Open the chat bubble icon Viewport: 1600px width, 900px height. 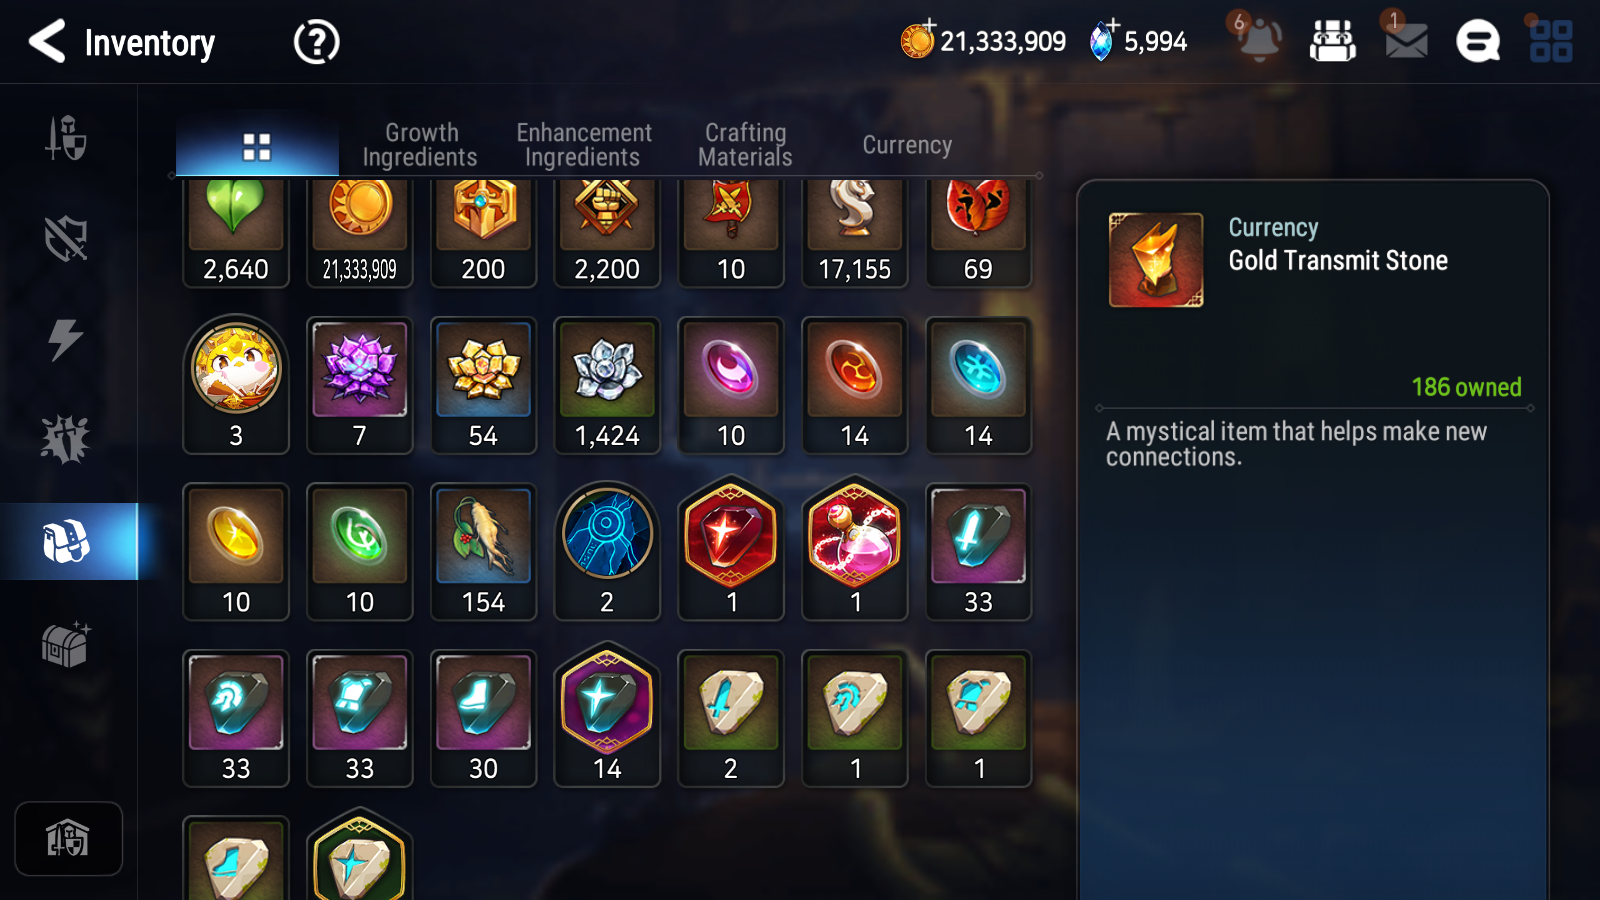[x=1478, y=42]
